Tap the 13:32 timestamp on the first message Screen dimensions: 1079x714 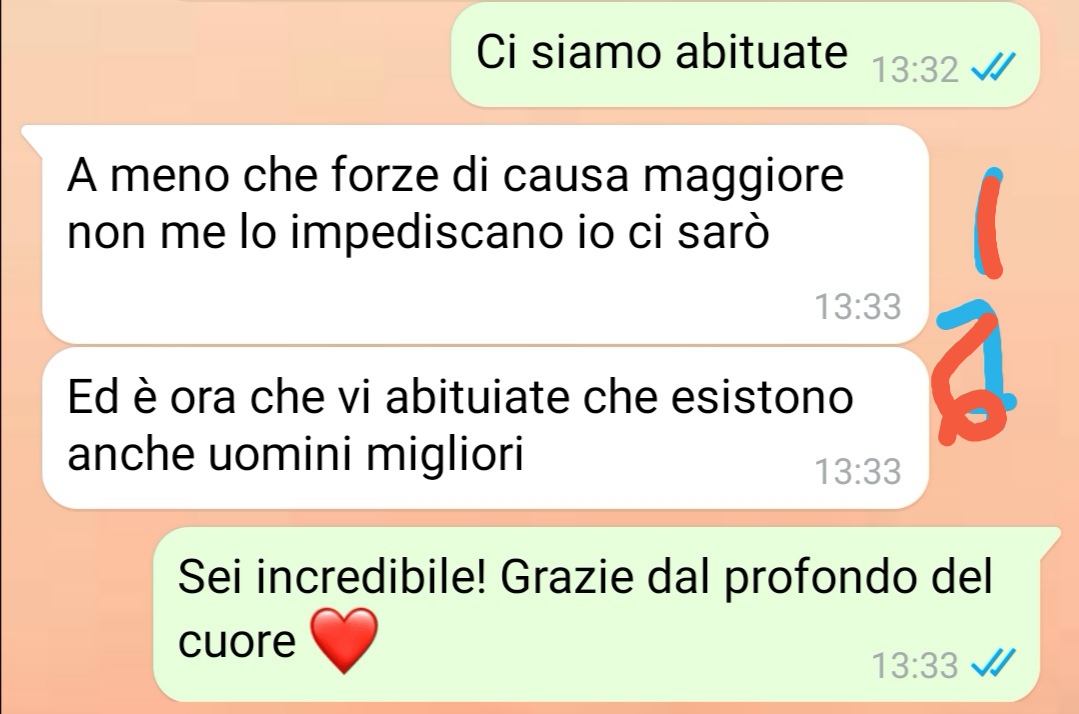pos(915,69)
